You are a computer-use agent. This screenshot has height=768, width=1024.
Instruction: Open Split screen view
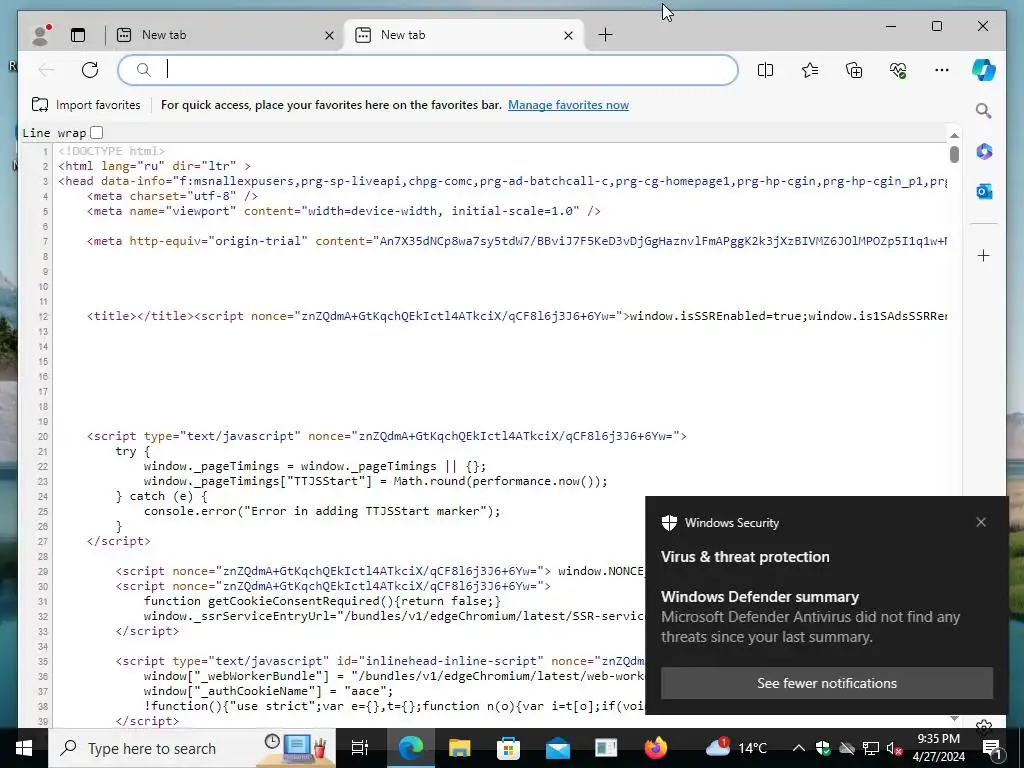point(765,70)
